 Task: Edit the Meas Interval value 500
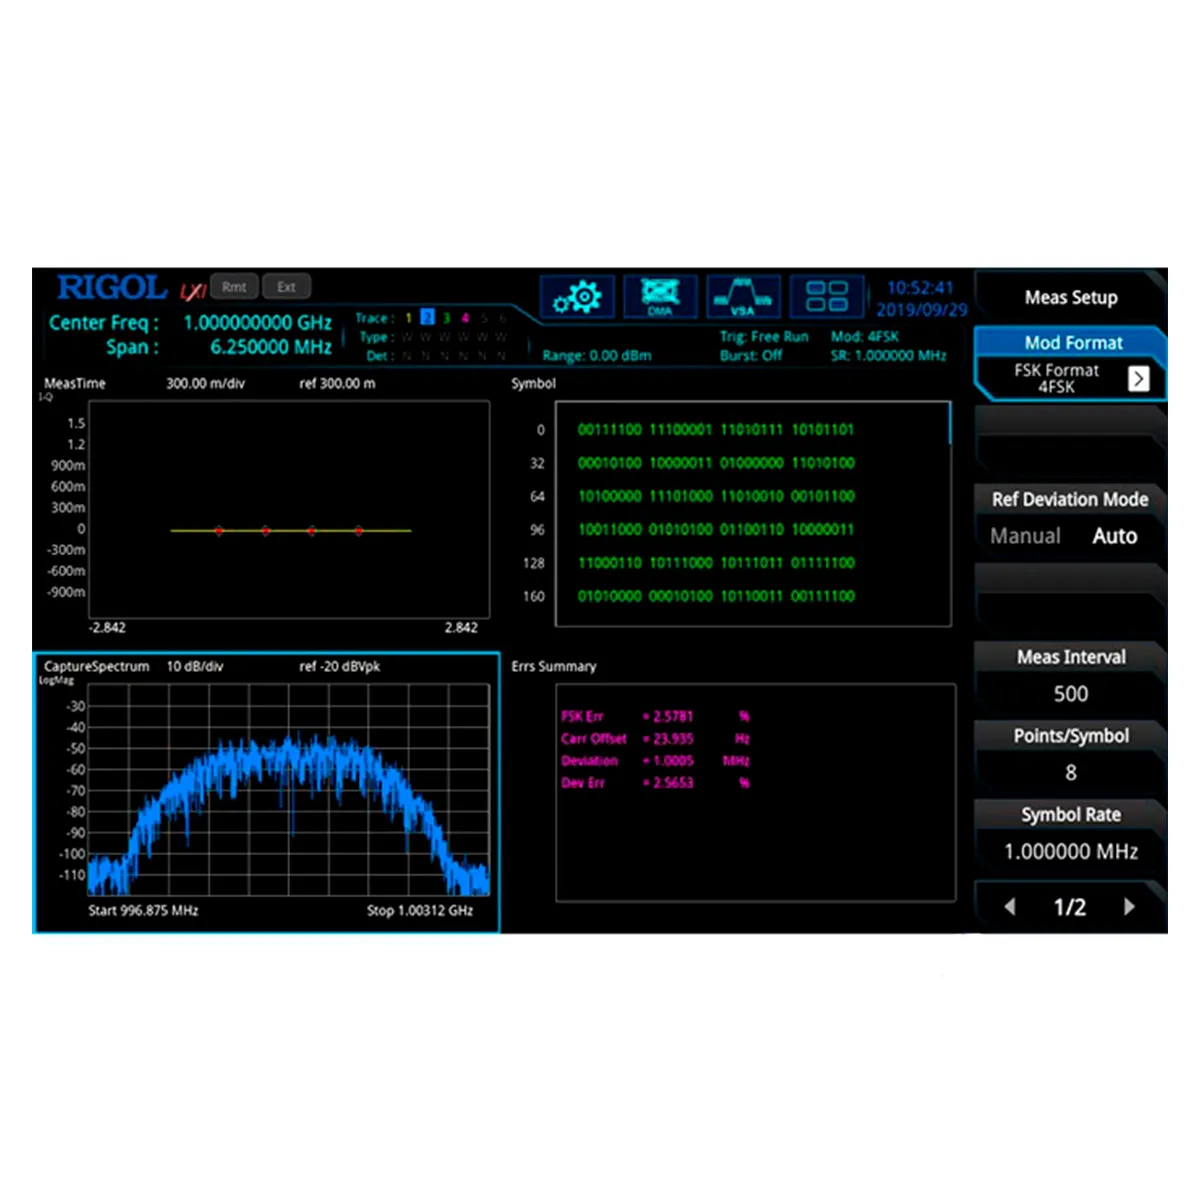[x=1070, y=693]
